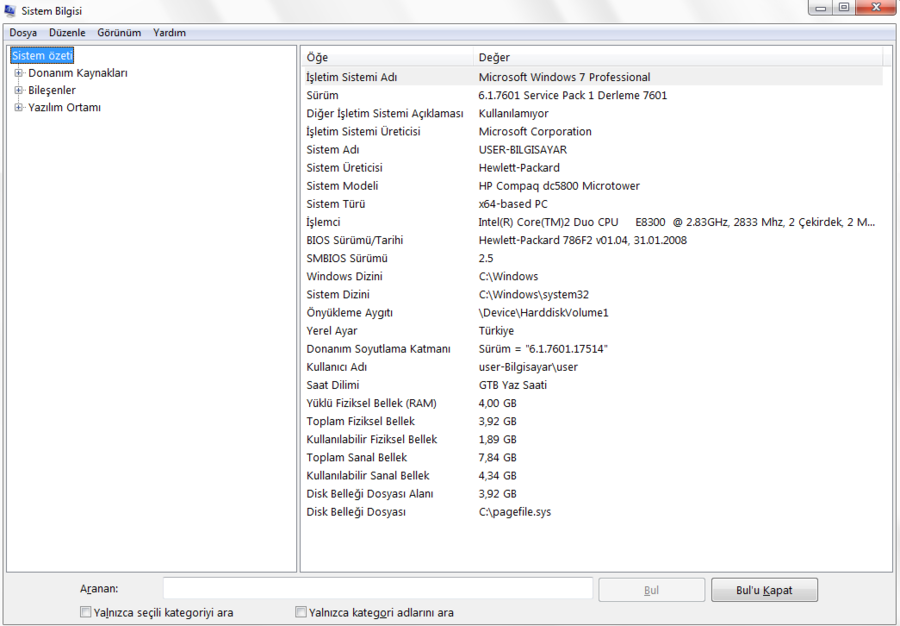Select the Toplam Fiziksel Bellek row label
Viewport: 900px width, 626px height.
coord(360,421)
